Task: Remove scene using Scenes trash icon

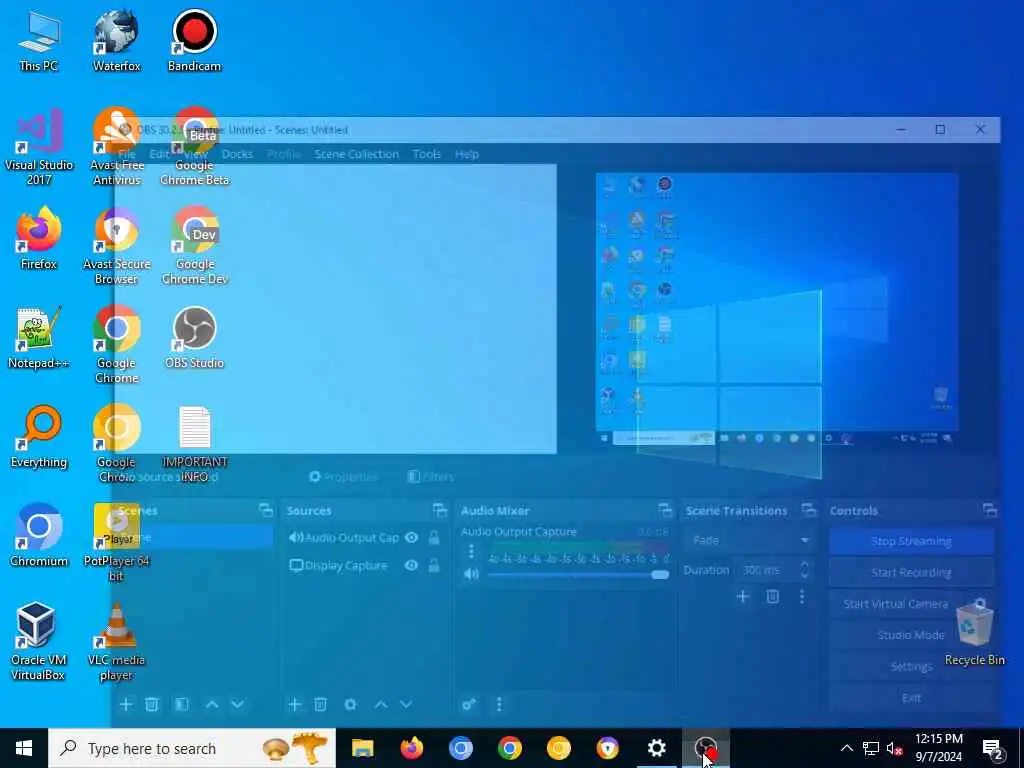Action: 152,704
